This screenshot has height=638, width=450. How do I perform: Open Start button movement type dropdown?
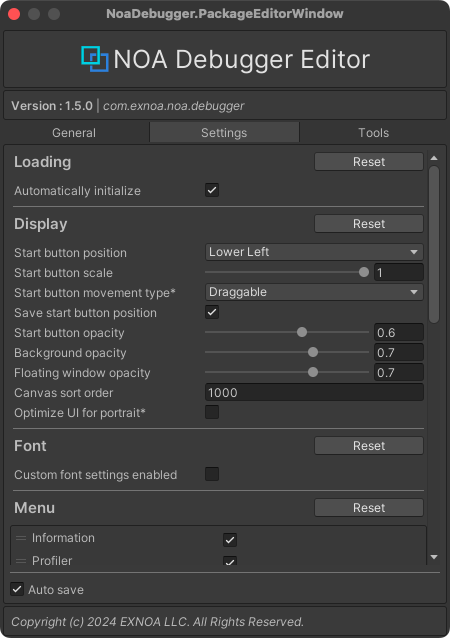coord(314,292)
